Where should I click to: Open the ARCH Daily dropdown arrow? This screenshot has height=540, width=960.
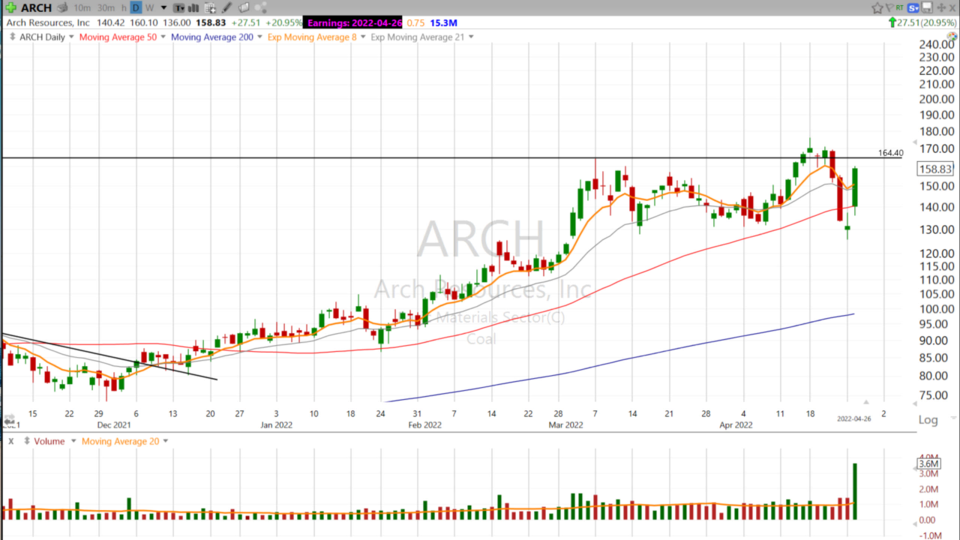click(71, 37)
